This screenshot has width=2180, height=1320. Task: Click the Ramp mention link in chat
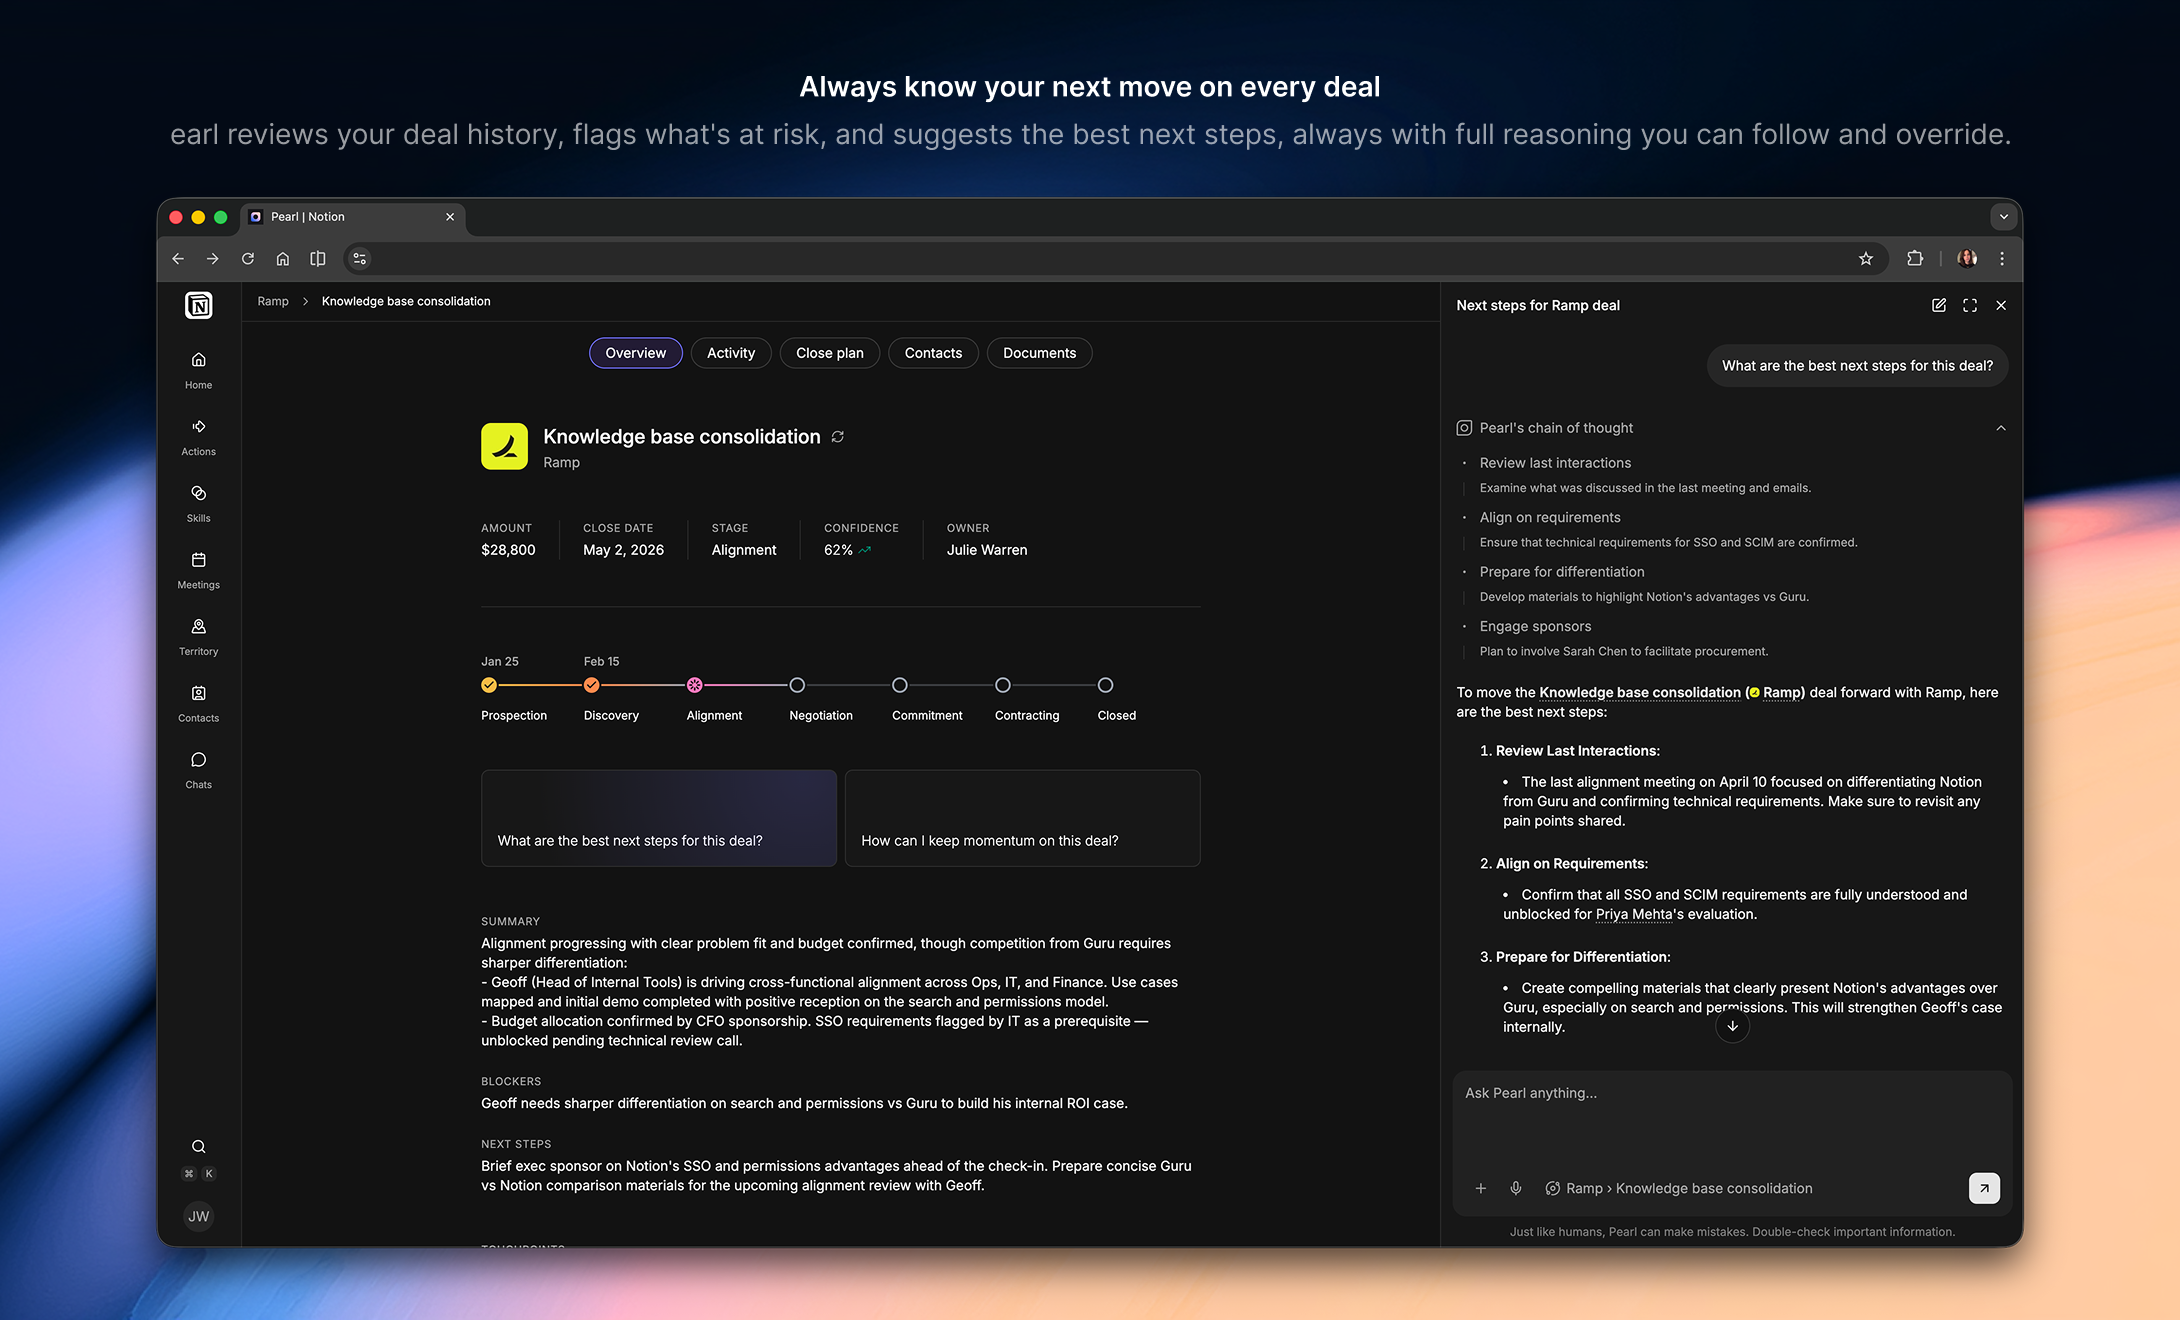(1776, 692)
